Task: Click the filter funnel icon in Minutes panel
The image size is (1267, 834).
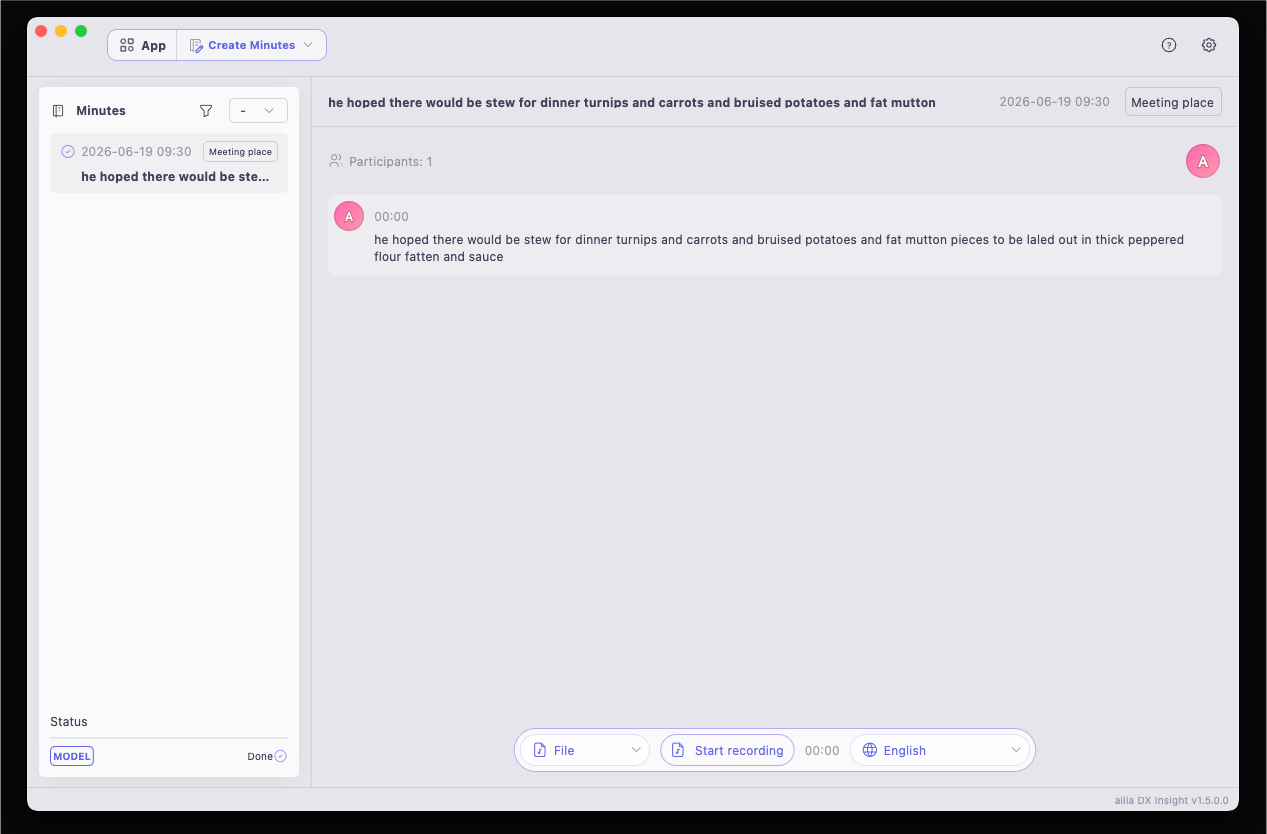Action: (206, 111)
